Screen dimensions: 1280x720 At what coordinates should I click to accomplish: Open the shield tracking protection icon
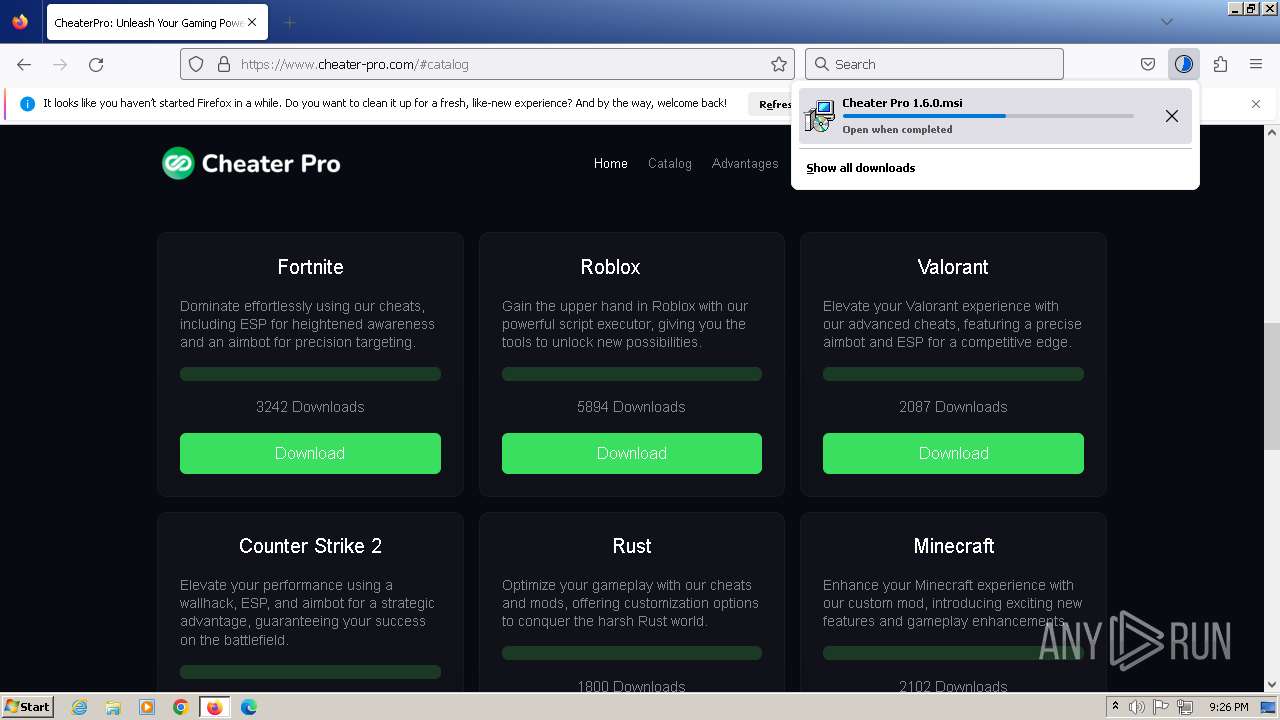coord(196,64)
